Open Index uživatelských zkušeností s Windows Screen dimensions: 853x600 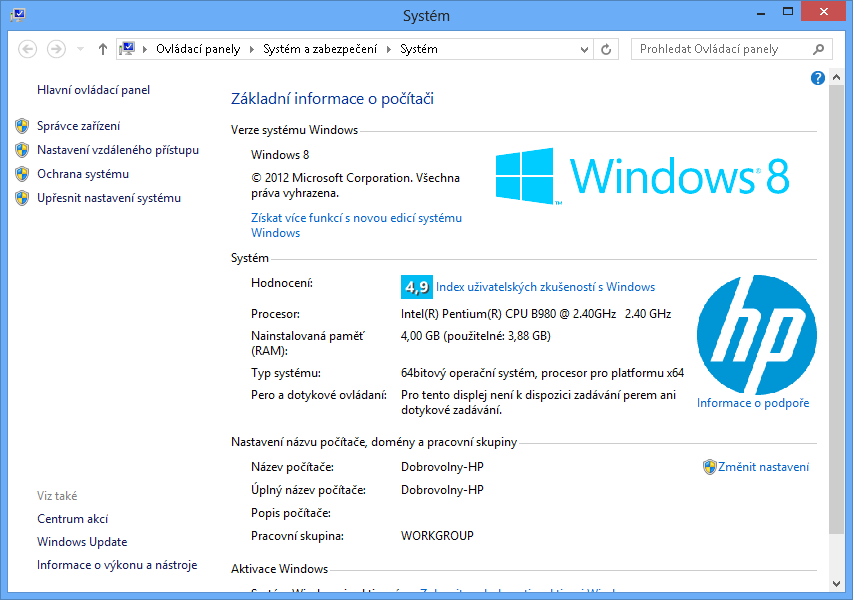pyautogui.click(x=545, y=287)
